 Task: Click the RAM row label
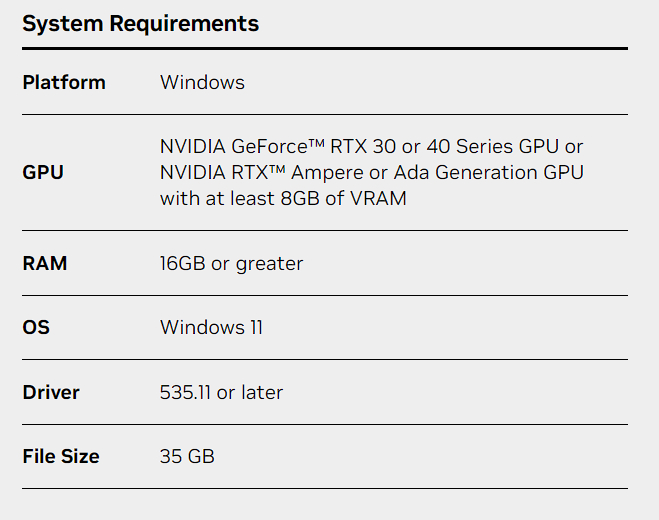pyautogui.click(x=45, y=263)
